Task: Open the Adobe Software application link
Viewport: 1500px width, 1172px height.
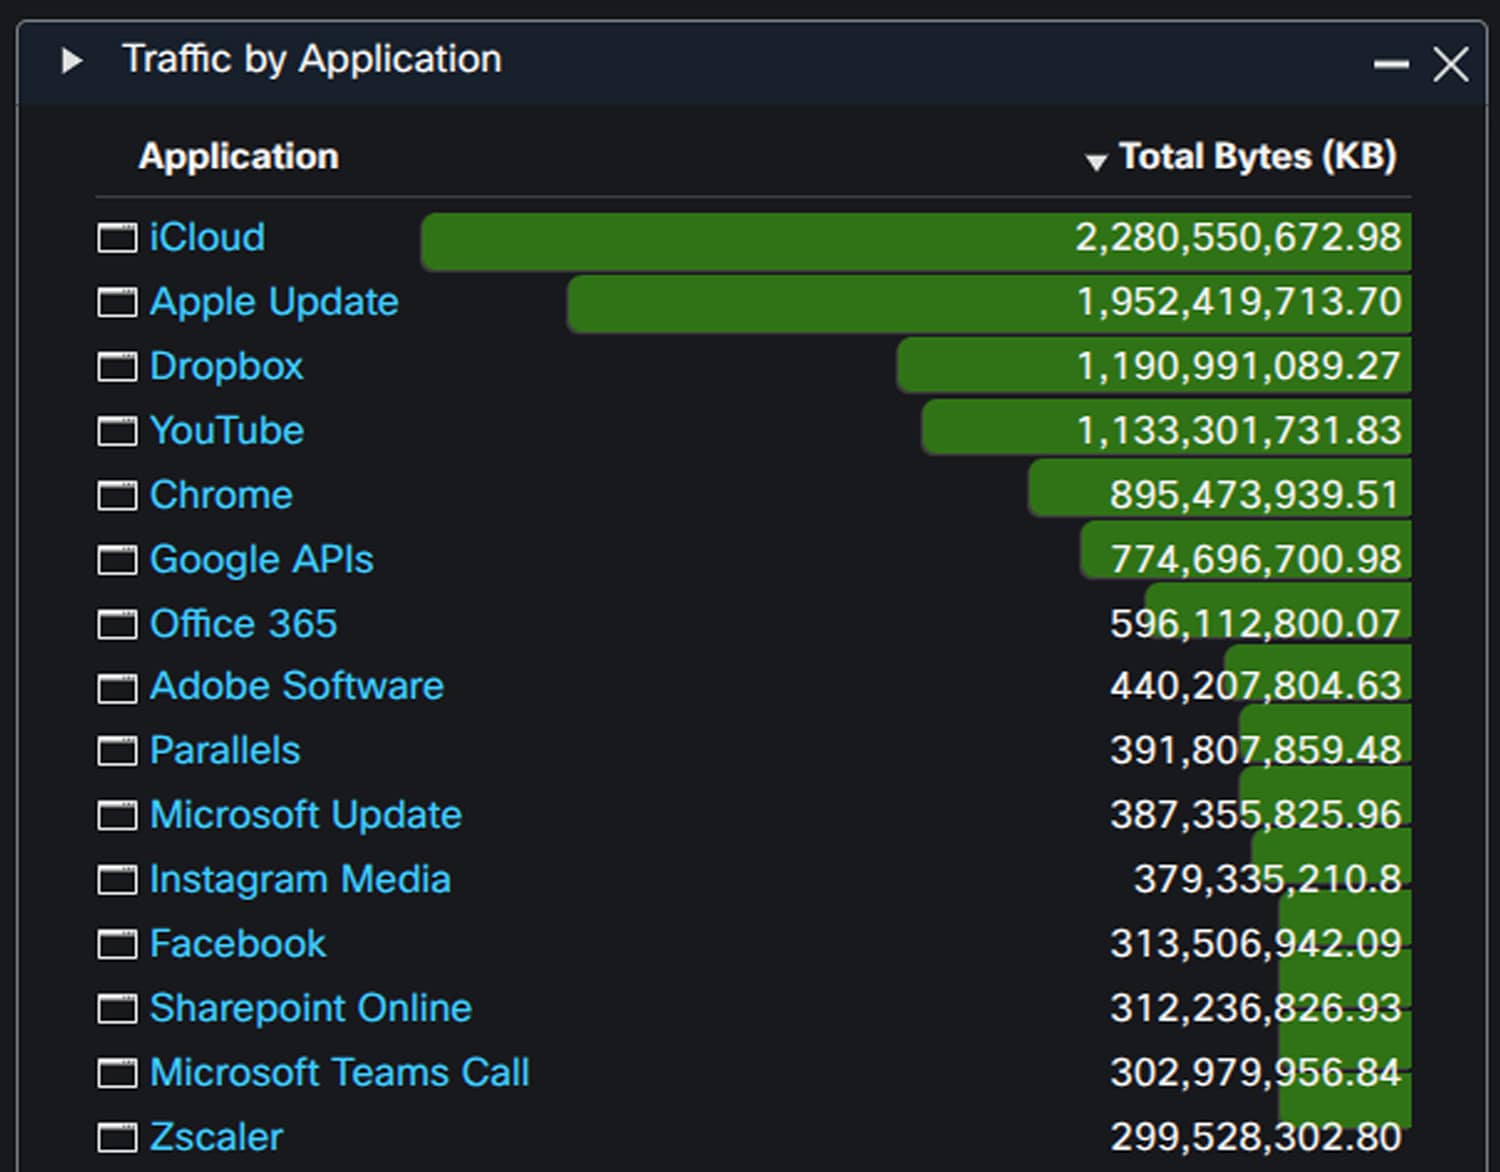Action: tap(296, 686)
